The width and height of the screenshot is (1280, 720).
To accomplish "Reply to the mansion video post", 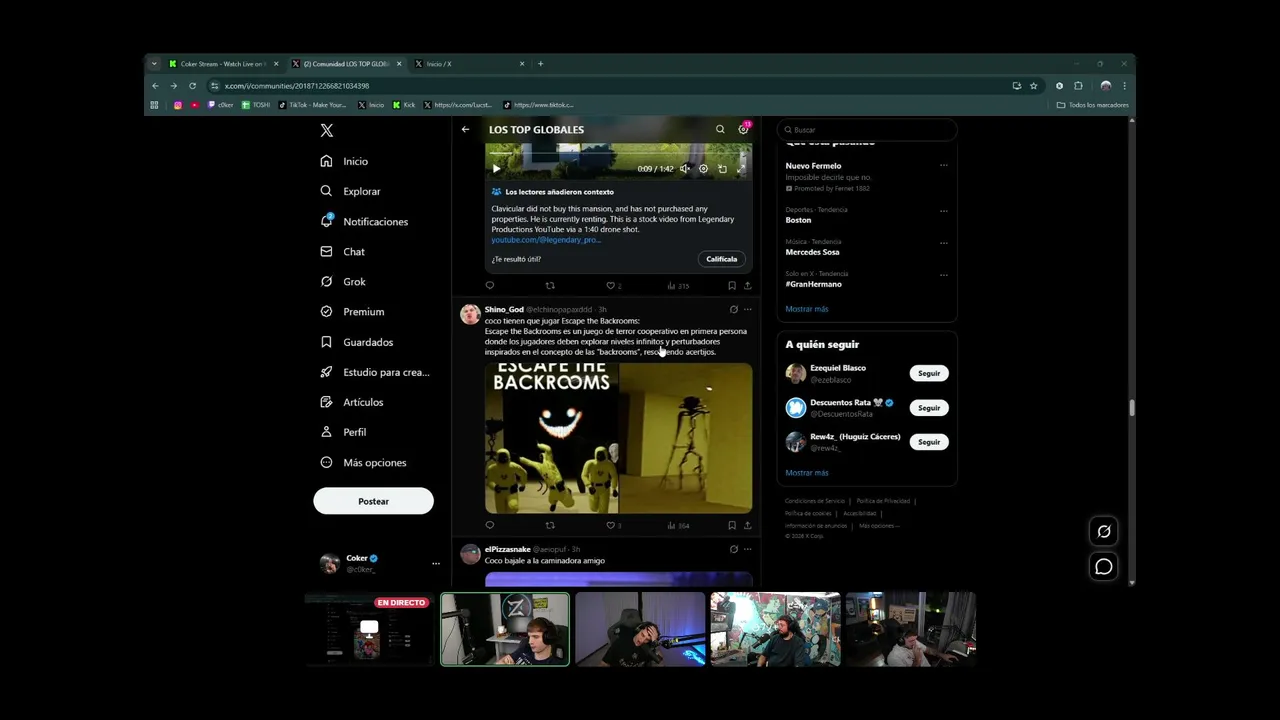I will click(490, 286).
